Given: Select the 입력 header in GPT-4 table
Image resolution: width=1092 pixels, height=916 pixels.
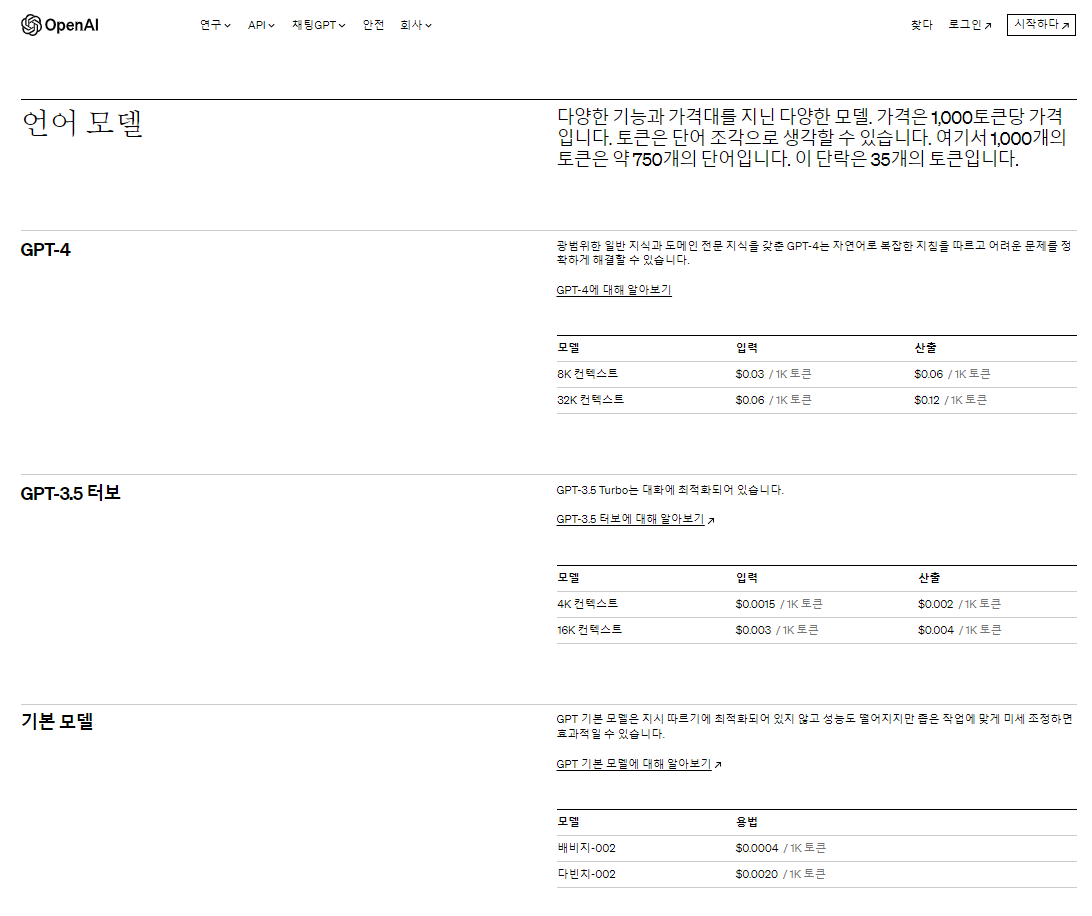Looking at the screenshot, I should pos(747,348).
